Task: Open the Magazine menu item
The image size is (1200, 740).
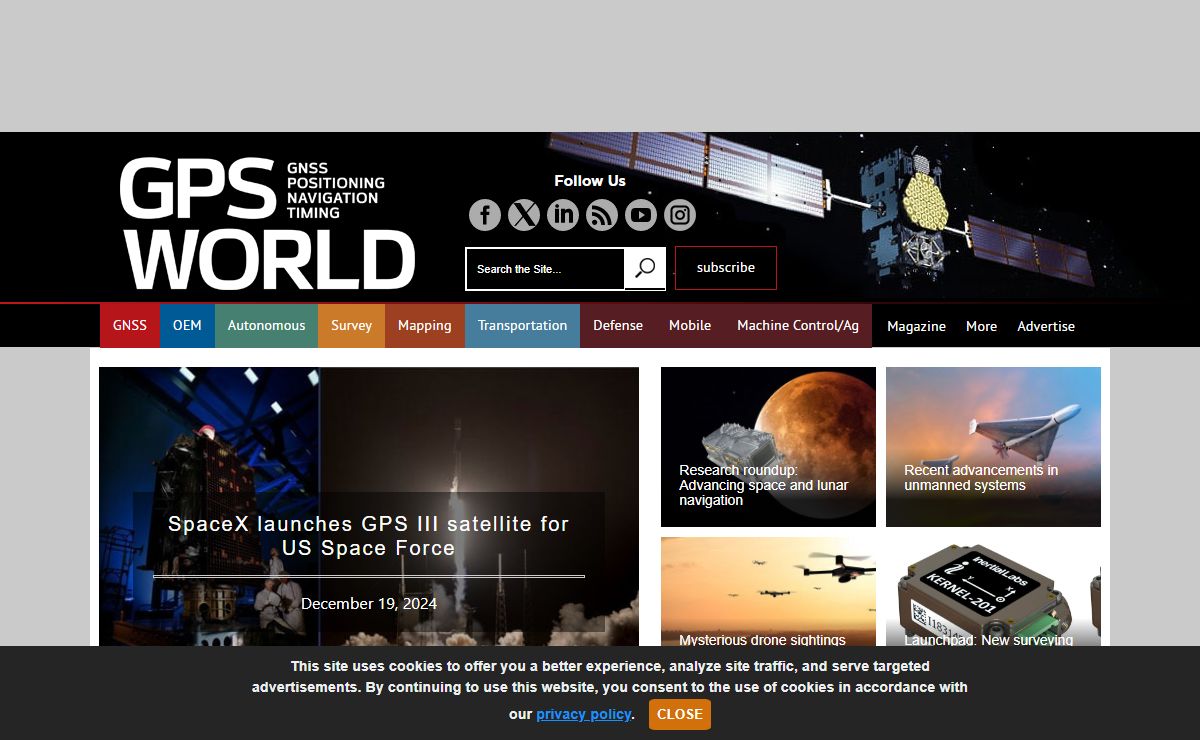Action: coord(916,327)
